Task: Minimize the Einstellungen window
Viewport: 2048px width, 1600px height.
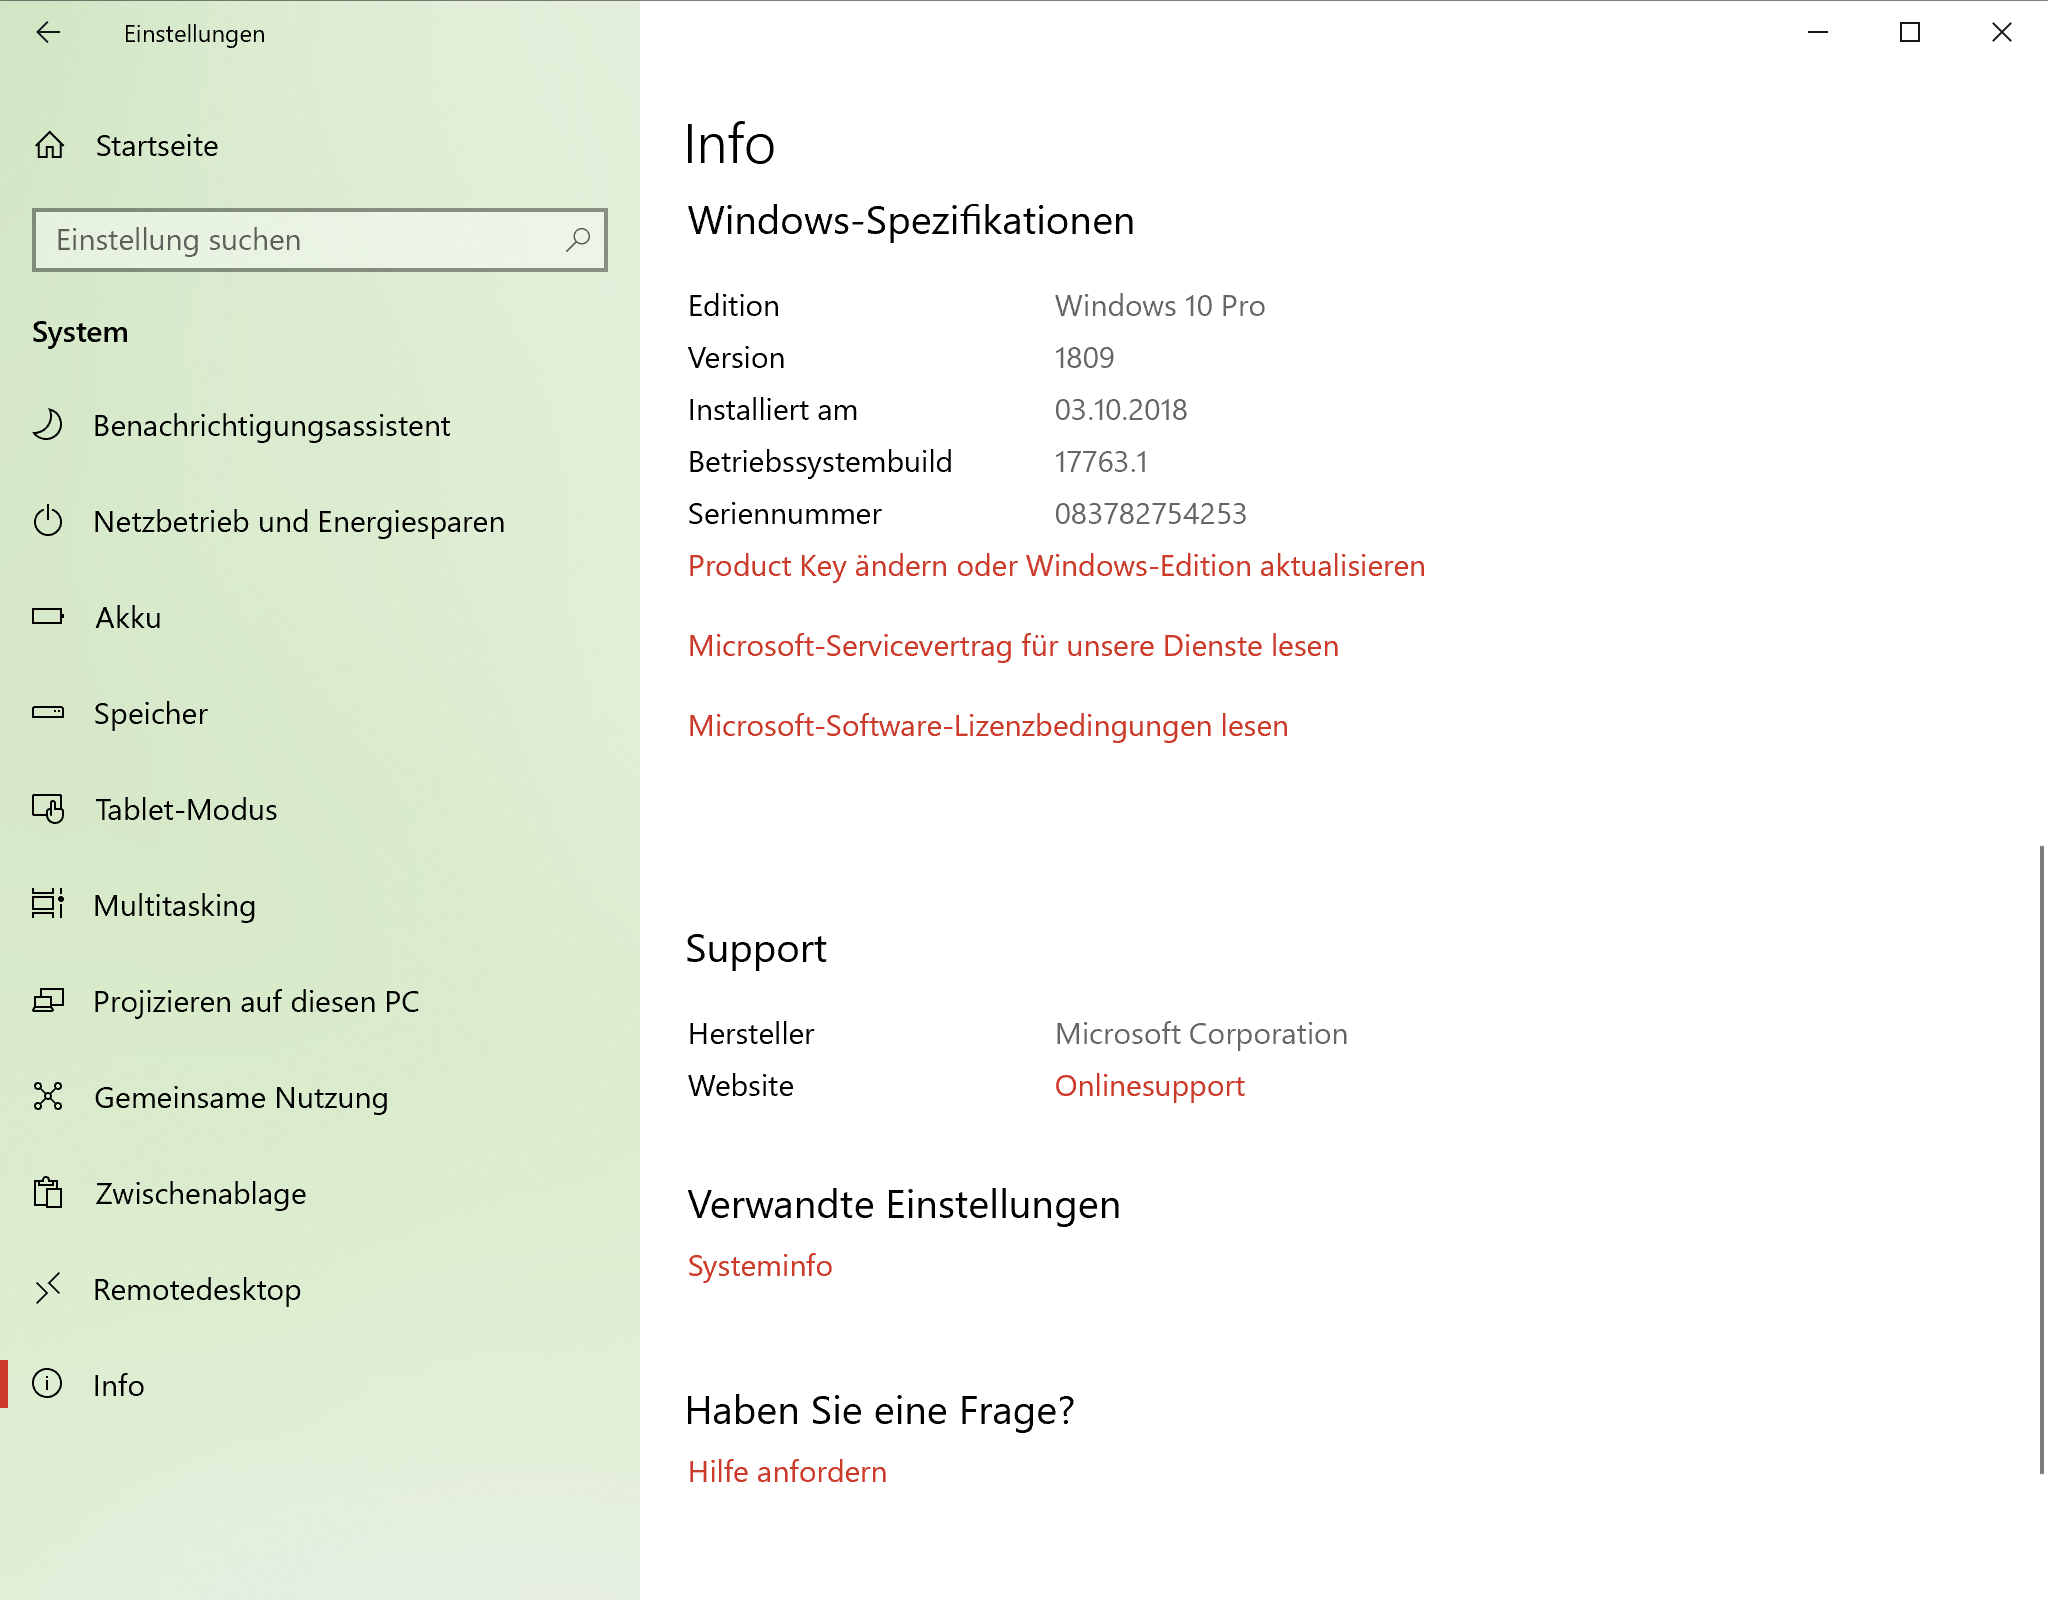Action: (x=1818, y=33)
